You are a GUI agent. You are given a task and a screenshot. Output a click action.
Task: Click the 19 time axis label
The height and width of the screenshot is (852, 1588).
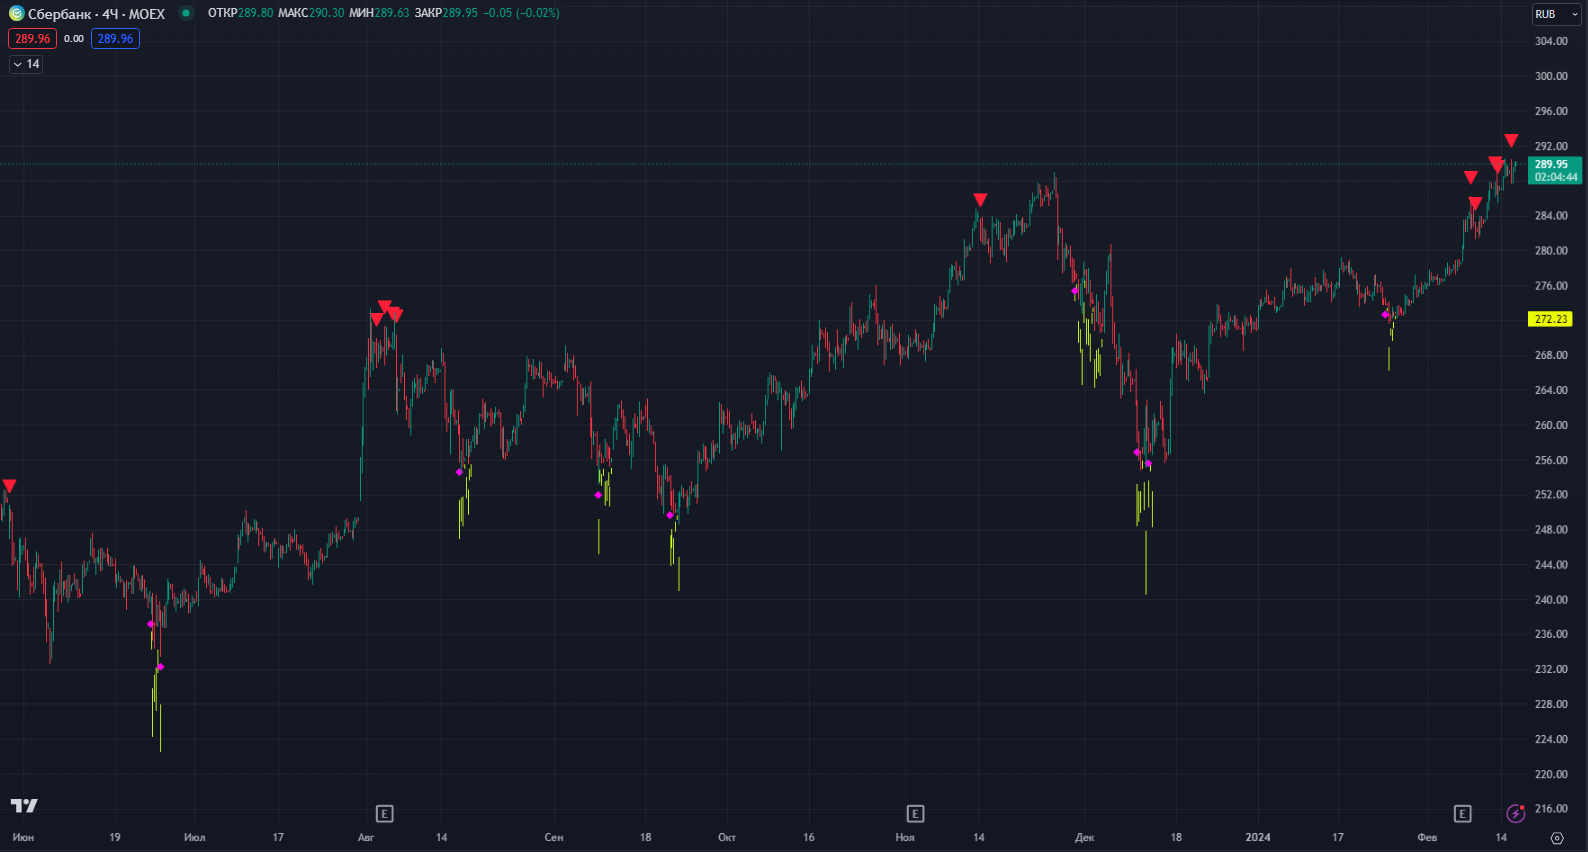click(115, 837)
